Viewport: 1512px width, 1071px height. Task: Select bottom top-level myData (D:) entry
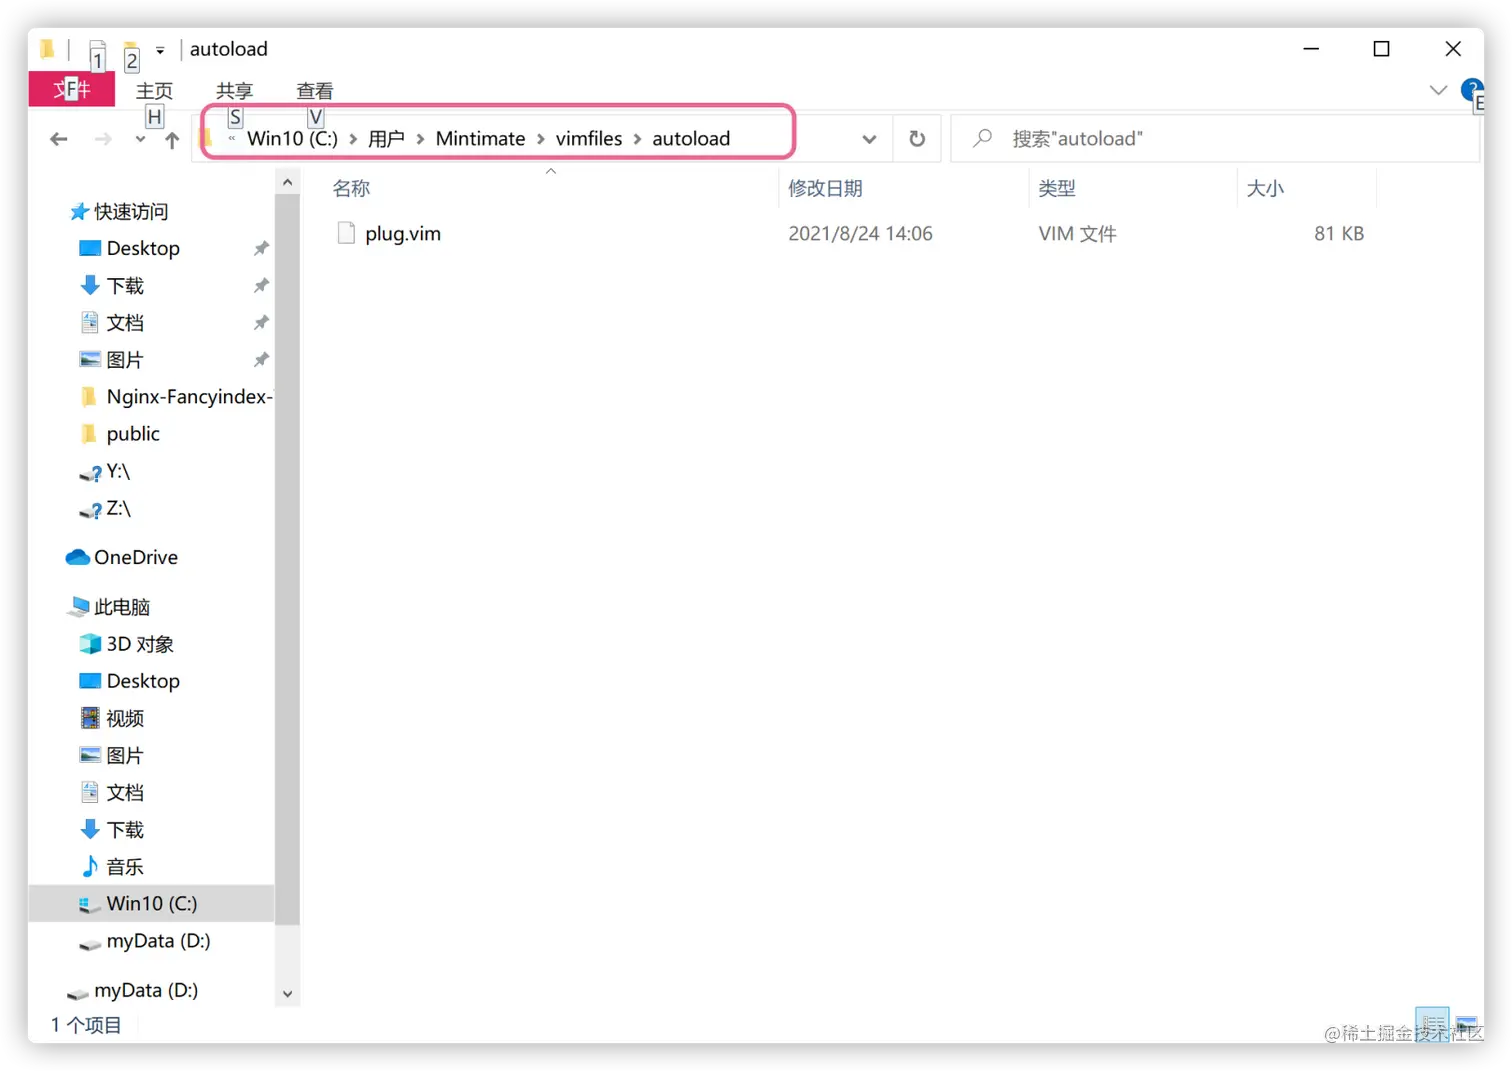click(146, 990)
